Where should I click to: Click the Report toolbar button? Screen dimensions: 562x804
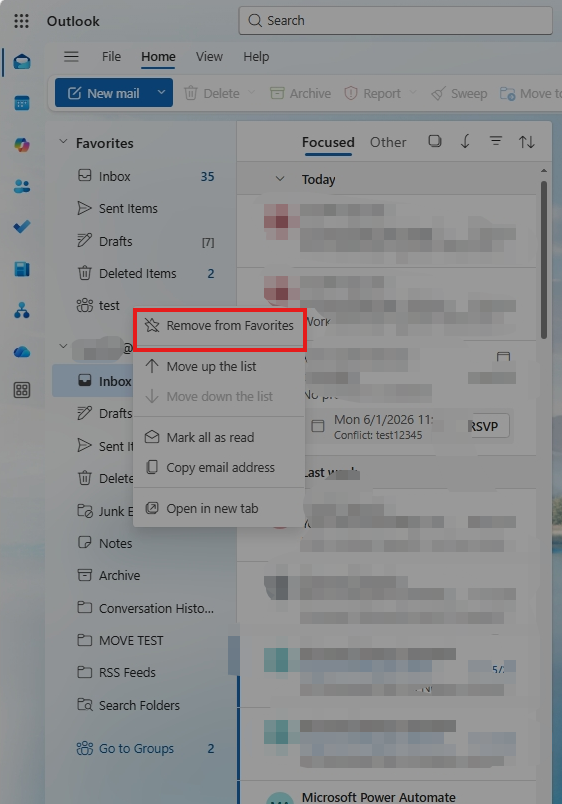(372, 93)
